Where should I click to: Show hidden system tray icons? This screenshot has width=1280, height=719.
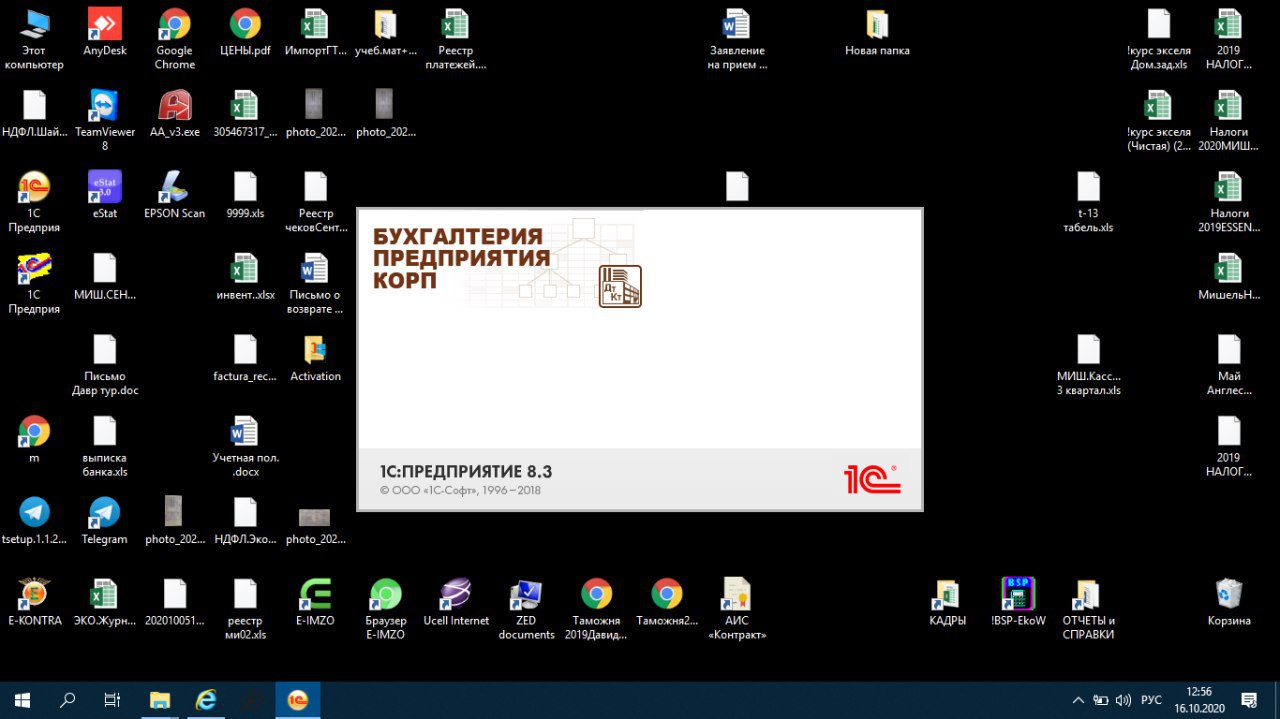[x=1077, y=700]
